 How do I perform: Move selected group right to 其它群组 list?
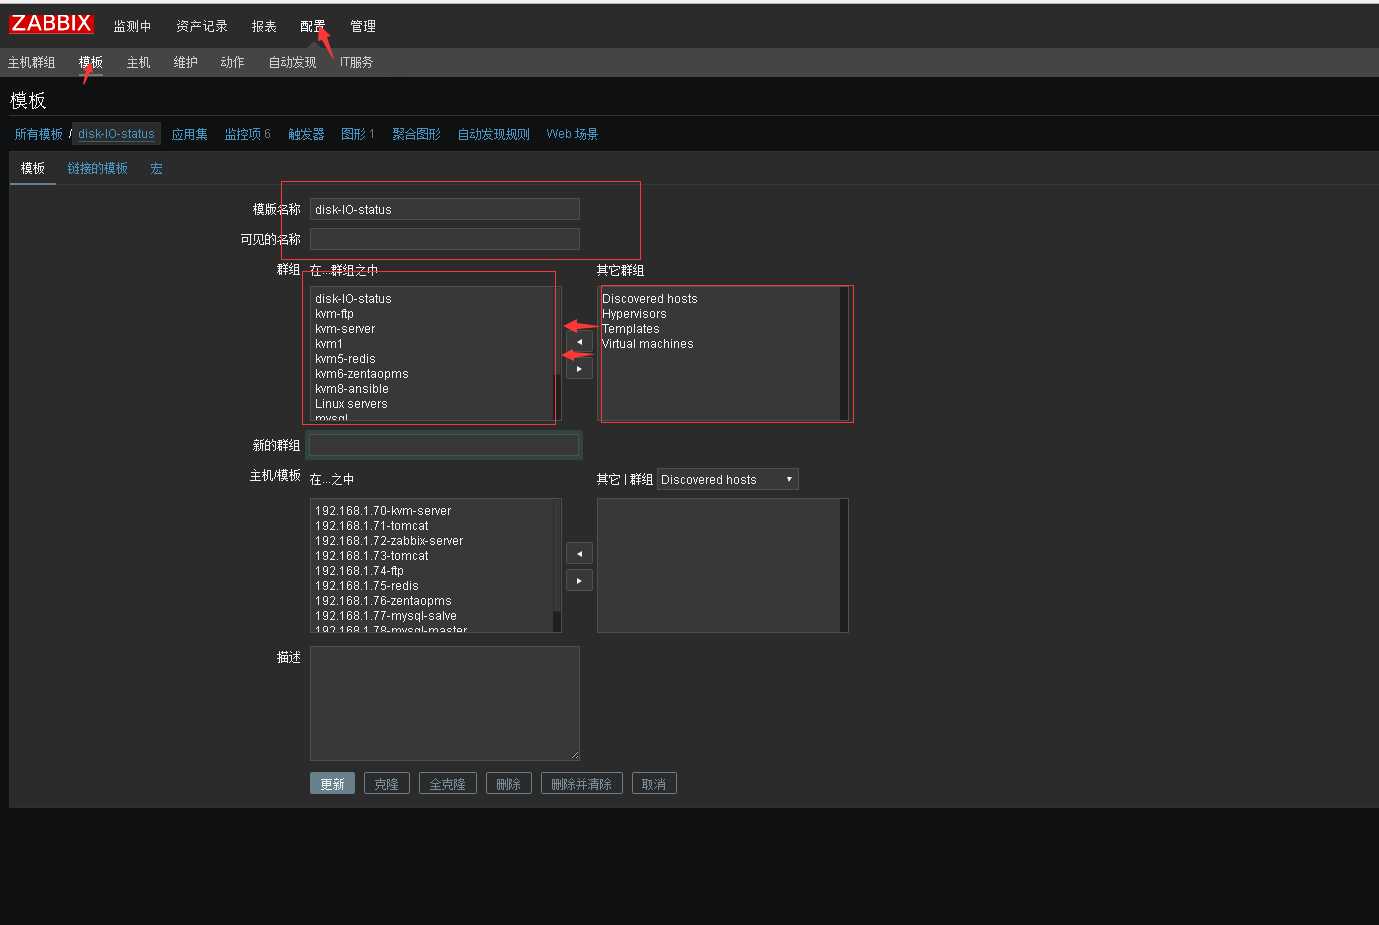pyautogui.click(x=579, y=369)
